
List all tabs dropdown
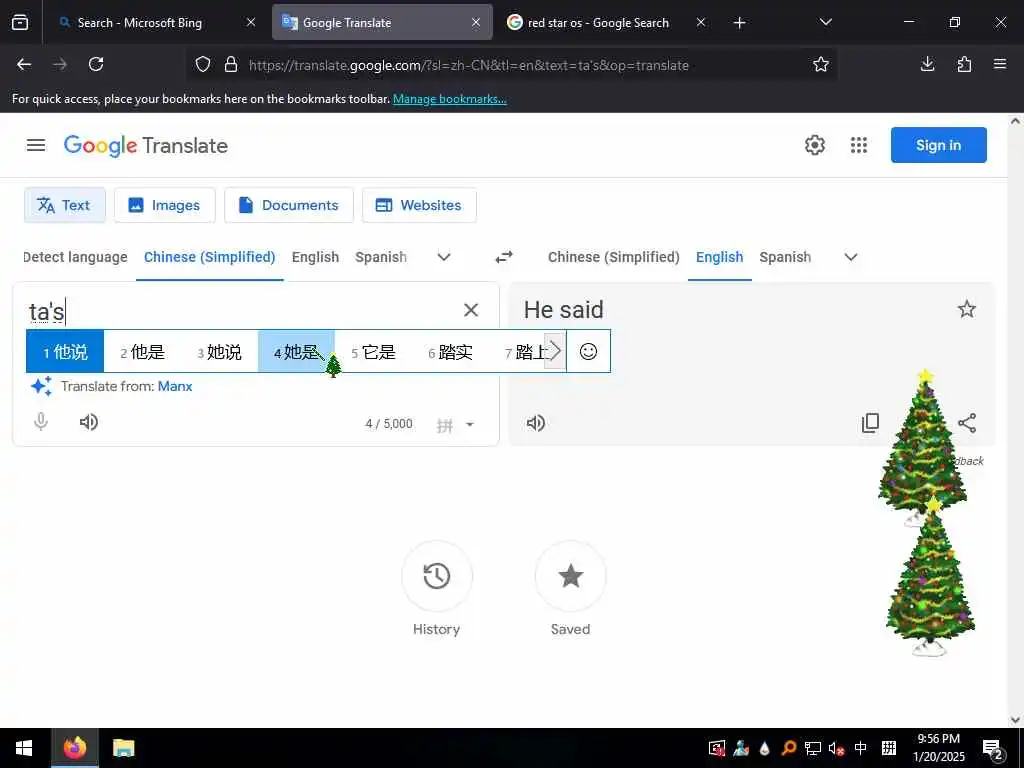click(825, 22)
